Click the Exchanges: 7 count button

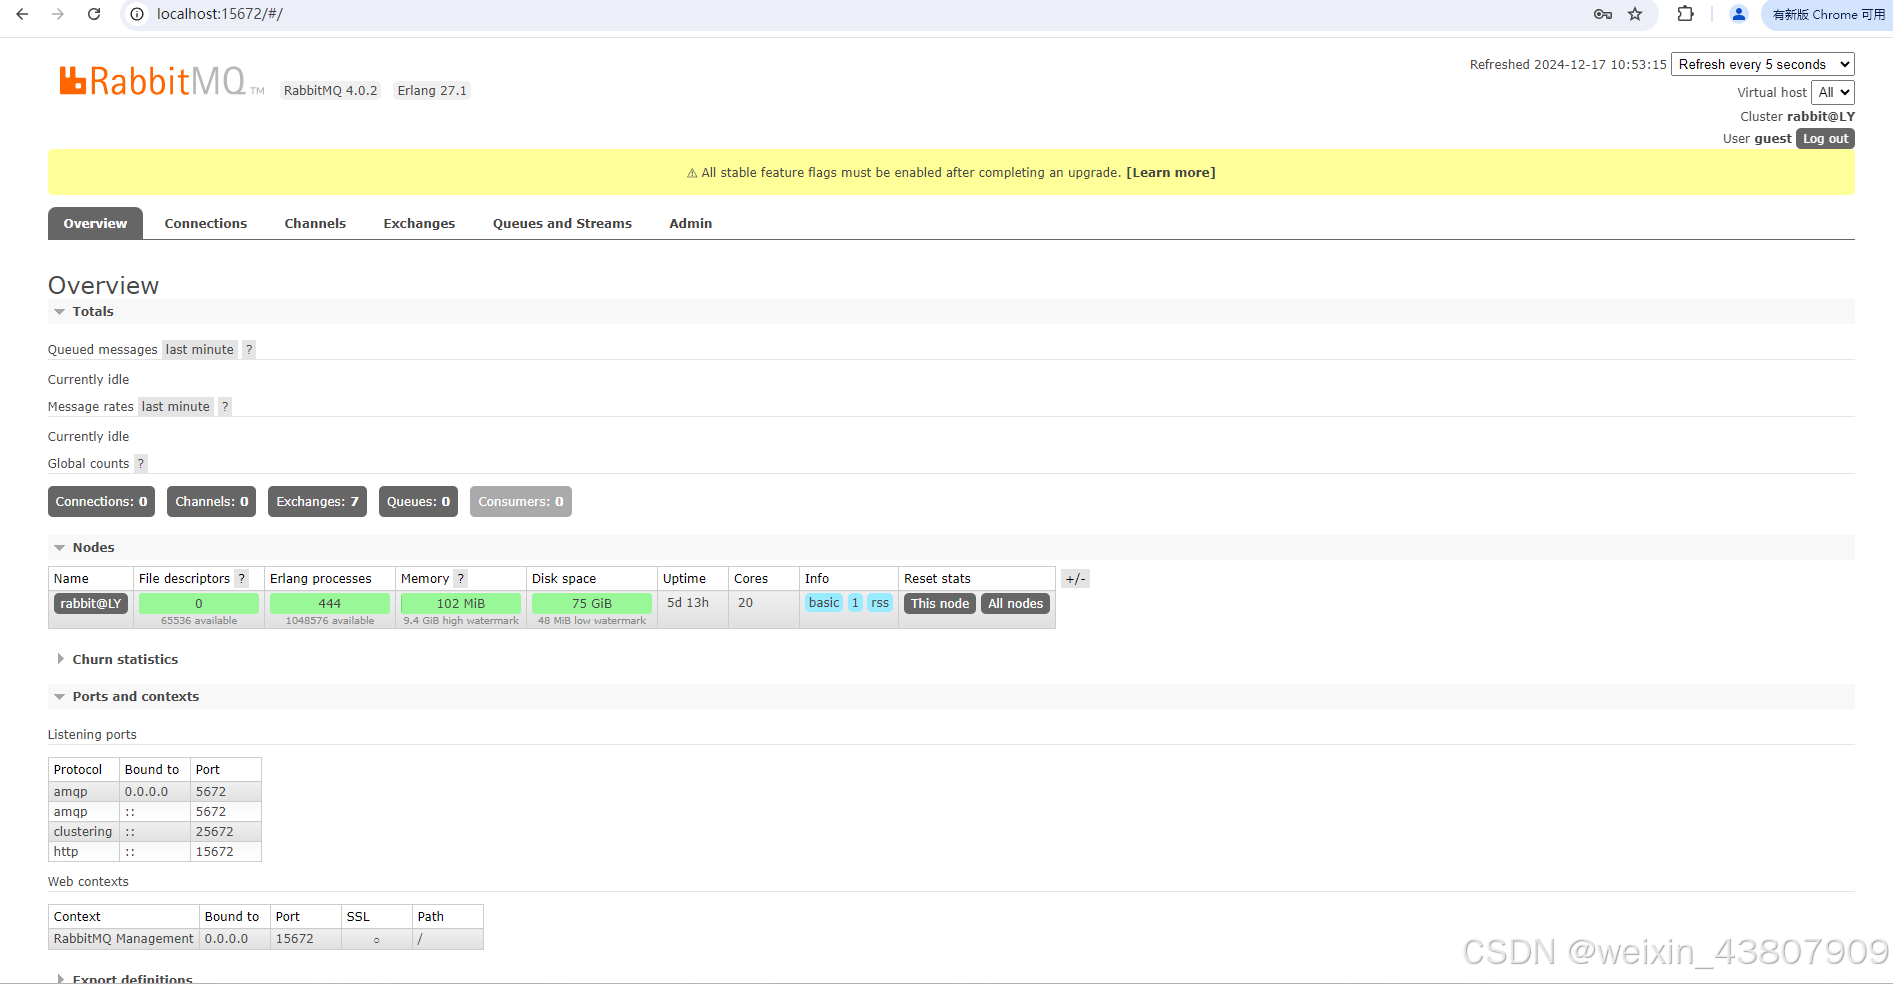317,501
